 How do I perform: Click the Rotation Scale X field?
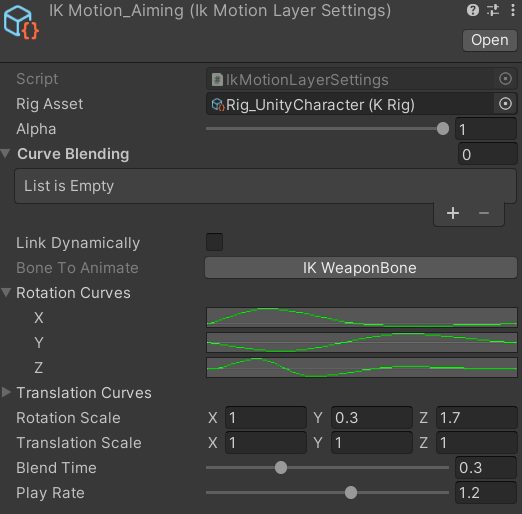266,417
